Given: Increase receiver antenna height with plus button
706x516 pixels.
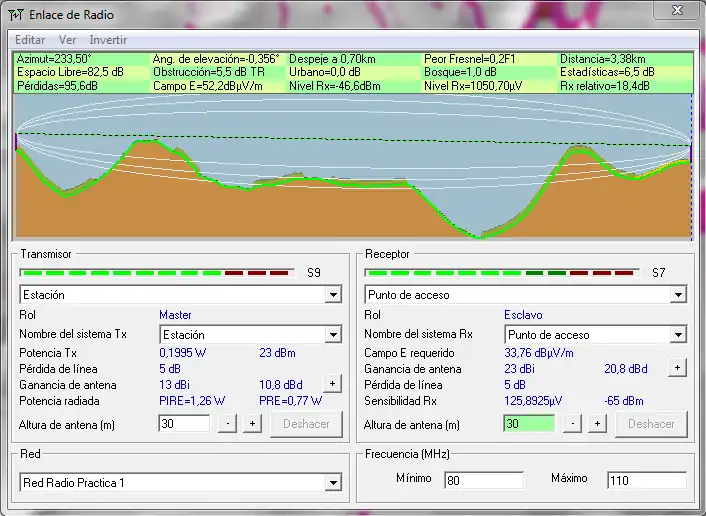Looking at the screenshot, I should (x=597, y=424).
